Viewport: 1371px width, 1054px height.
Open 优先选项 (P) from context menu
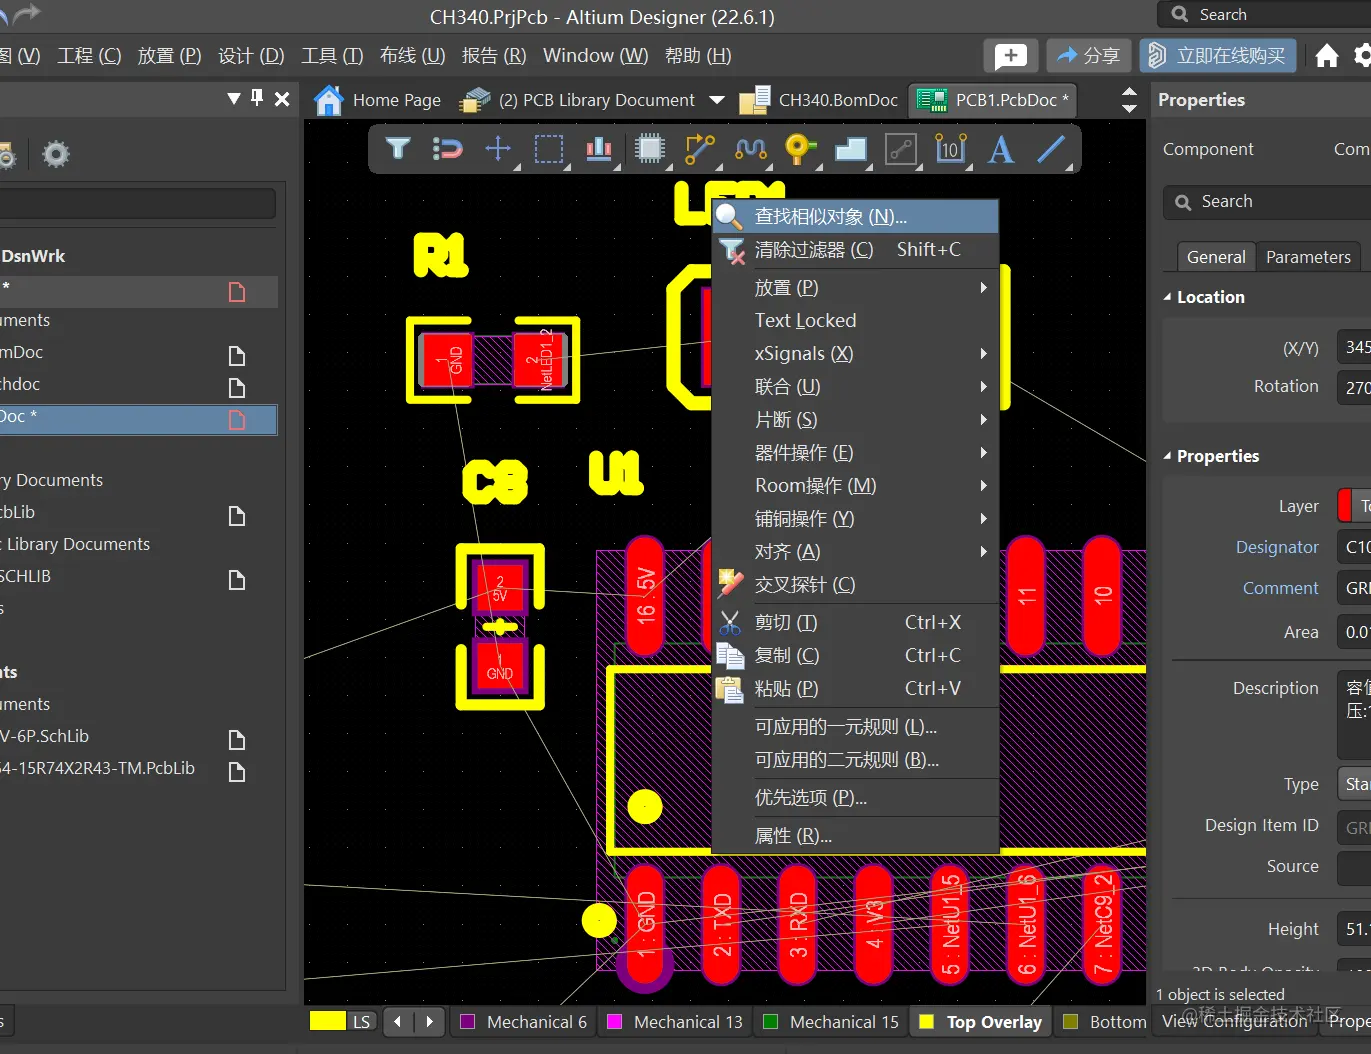click(x=855, y=798)
